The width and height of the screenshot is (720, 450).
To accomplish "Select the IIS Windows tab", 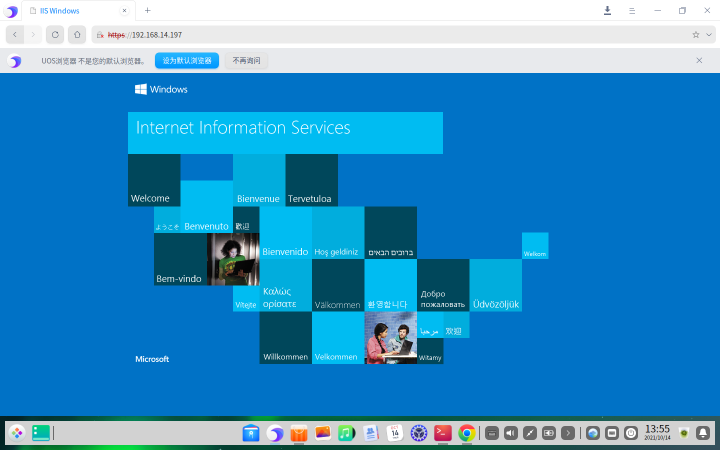I will click(x=75, y=10).
